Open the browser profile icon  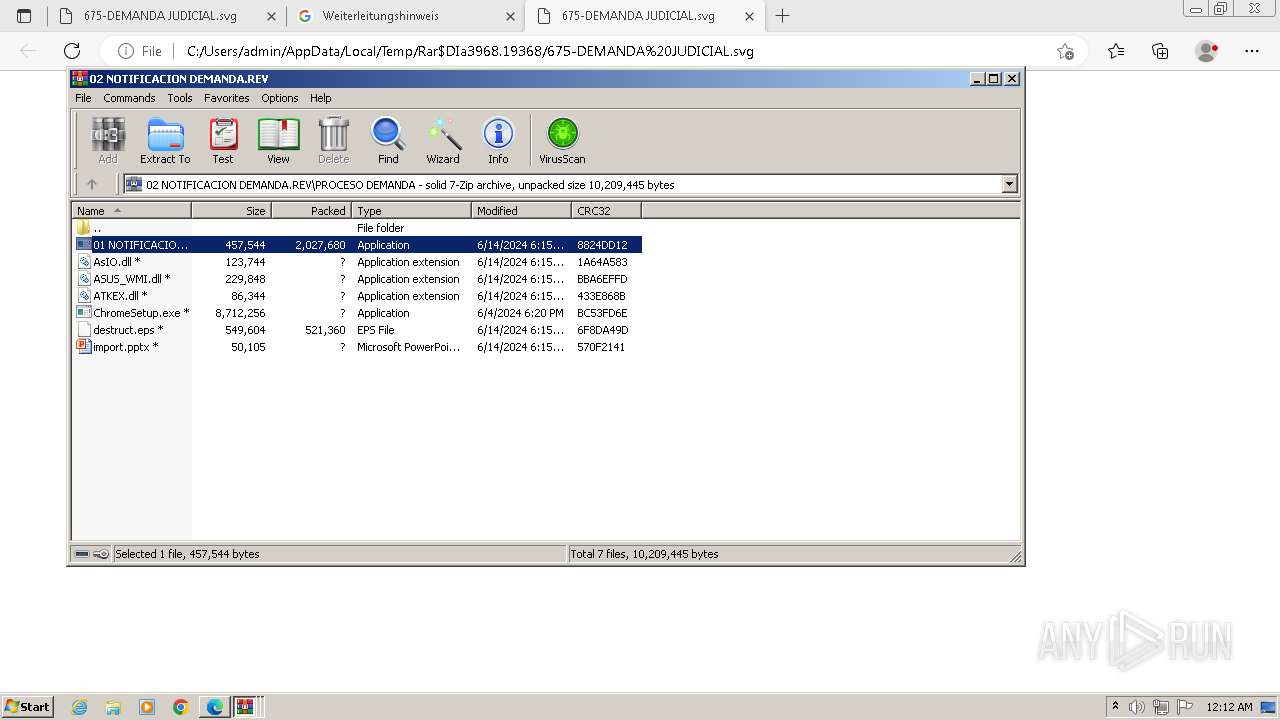click(1206, 51)
